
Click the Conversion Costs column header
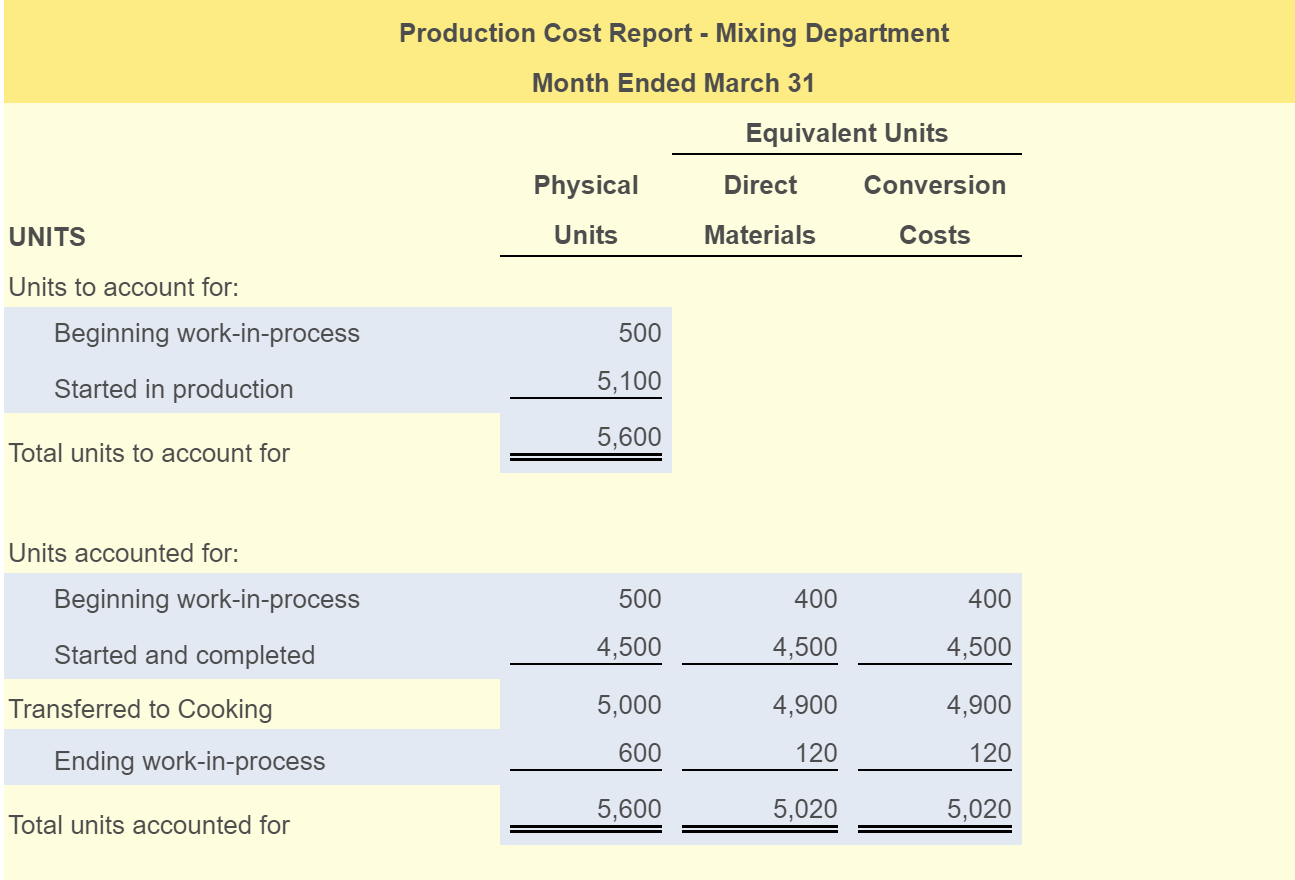point(934,209)
